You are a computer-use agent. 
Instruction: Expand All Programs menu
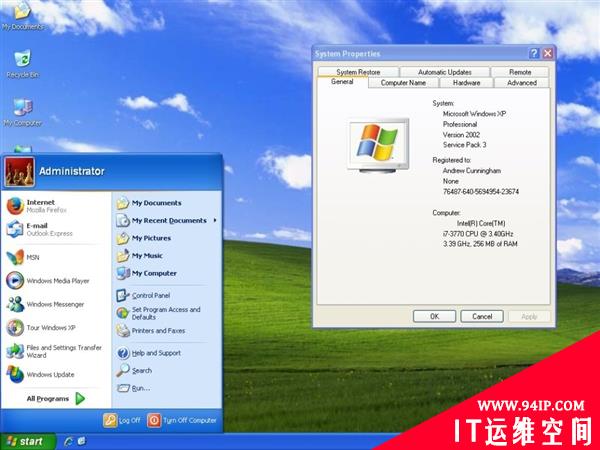[x=55, y=398]
